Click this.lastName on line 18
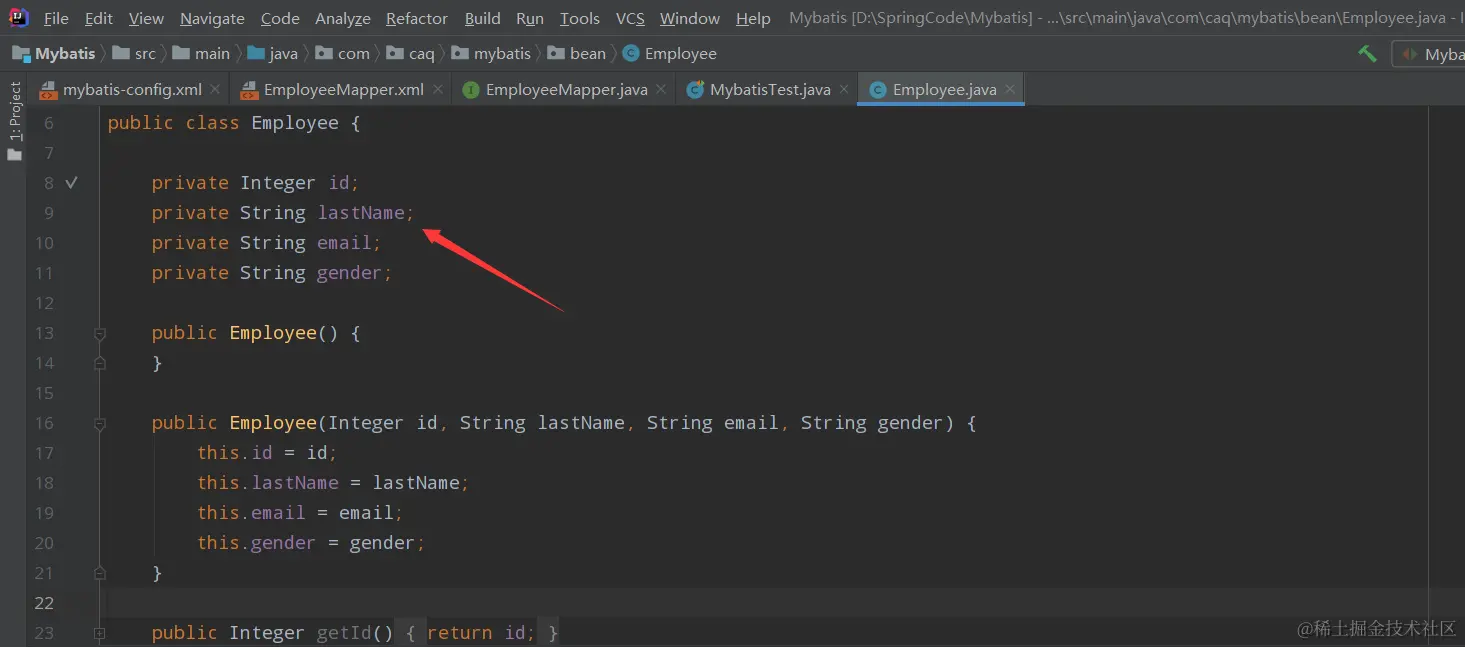1465x647 pixels. (268, 483)
